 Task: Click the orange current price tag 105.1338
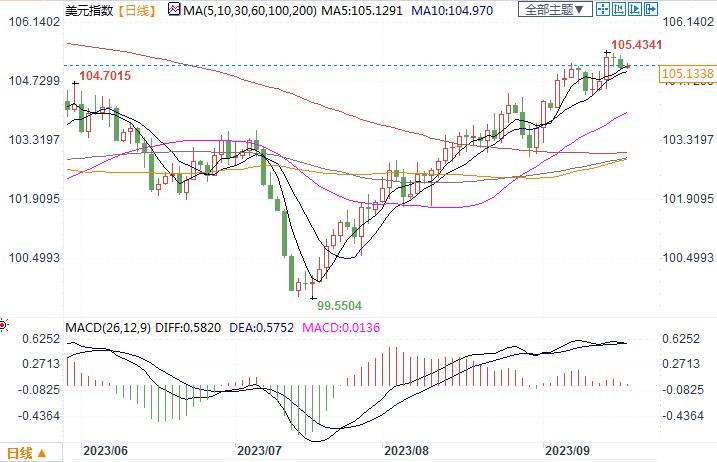tap(688, 74)
